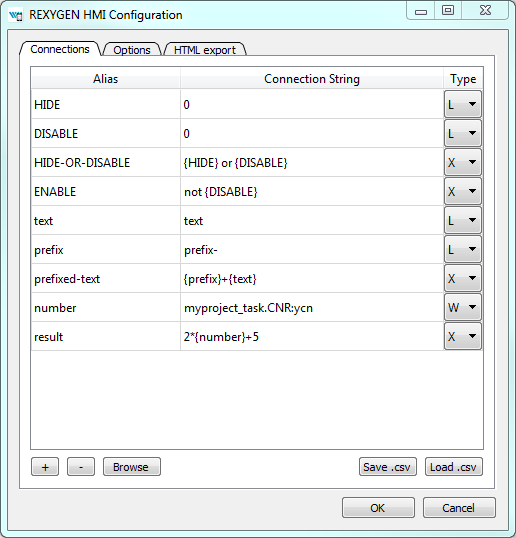Confirm the configuration with OK

[378, 508]
